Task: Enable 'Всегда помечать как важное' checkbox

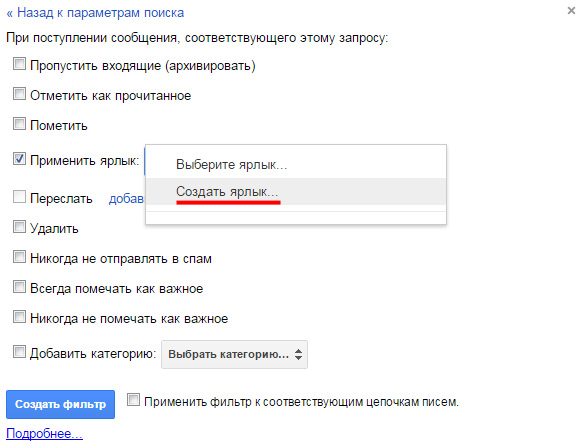Action: 19,287
